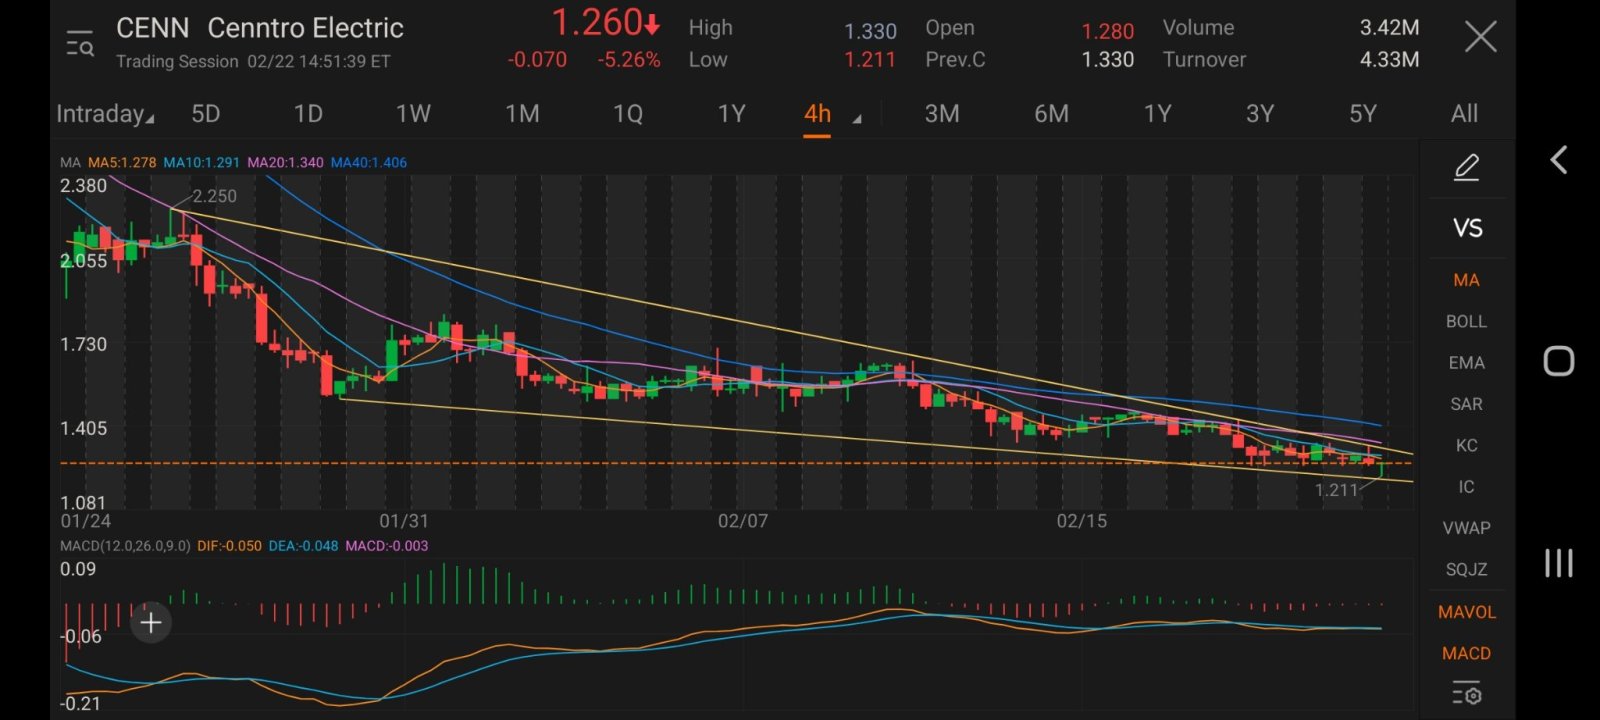Toggle the MACD sub-indicator
The width and height of the screenshot is (1600, 720).
1466,653
